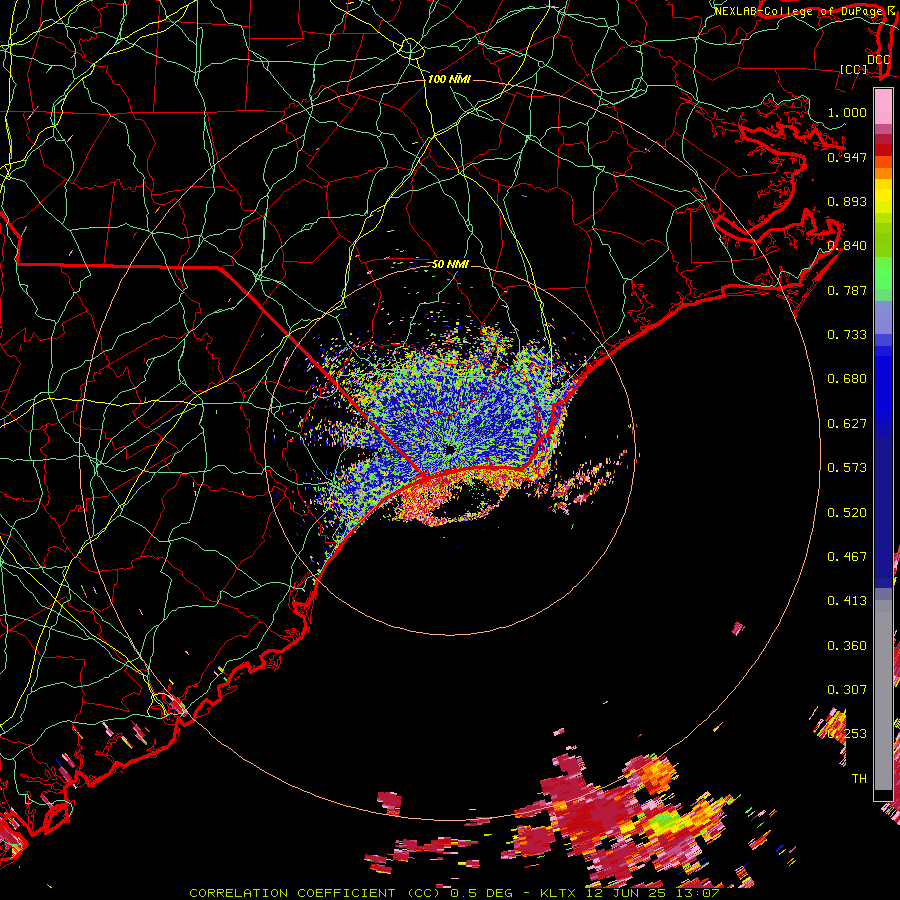Click the 0.893 scale value
The image size is (900, 900).
pos(847,201)
